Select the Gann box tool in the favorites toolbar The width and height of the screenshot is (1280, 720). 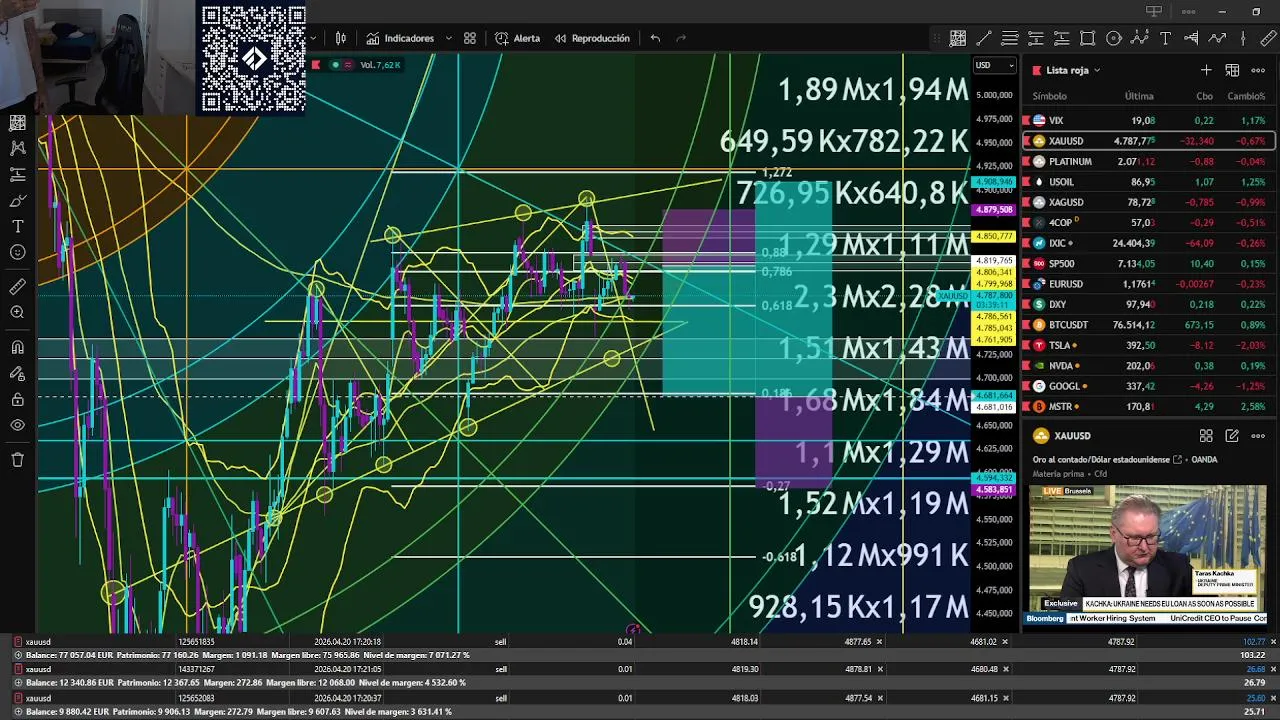pyautogui.click(x=957, y=38)
